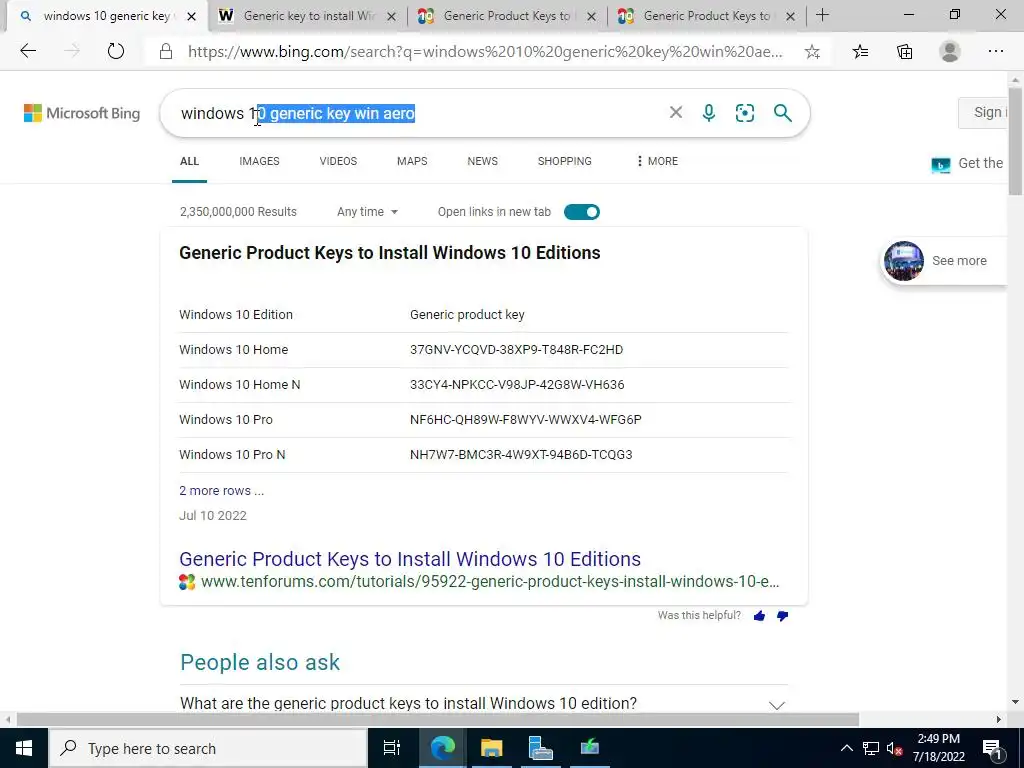Viewport: 1024px width, 768px height.
Task: Mark answer helpful with thumbs up
Action: (759, 616)
